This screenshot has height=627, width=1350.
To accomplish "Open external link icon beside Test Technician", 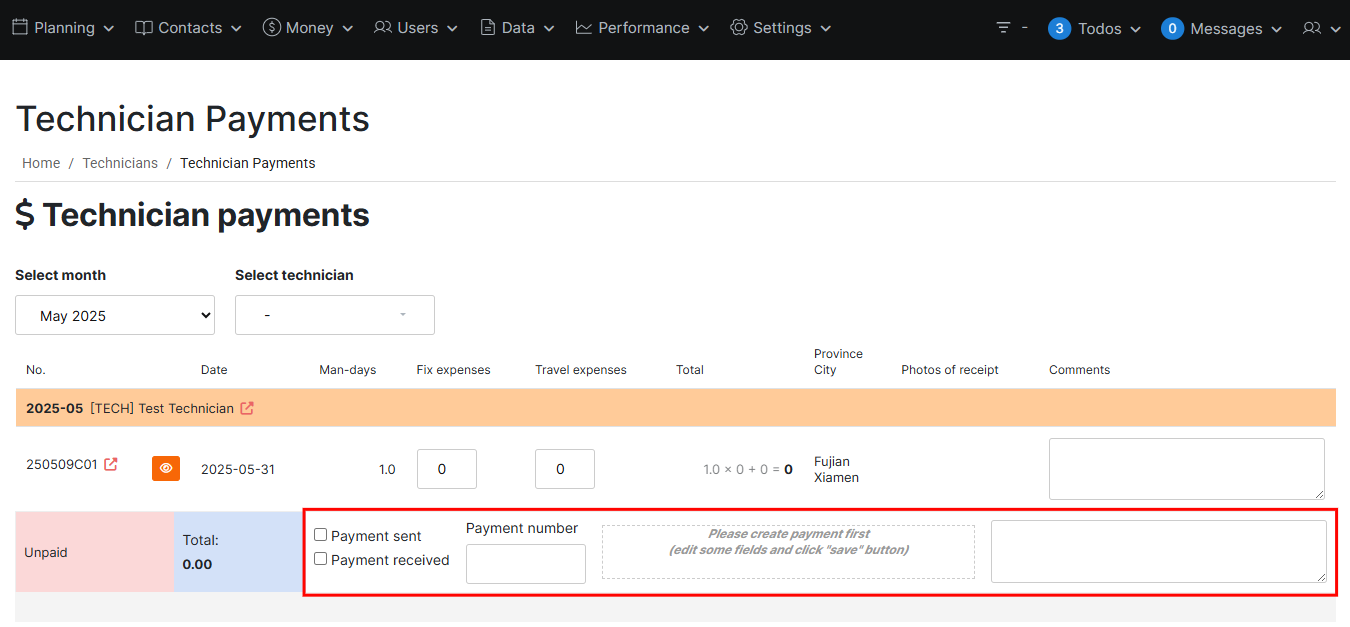I will coord(247,408).
